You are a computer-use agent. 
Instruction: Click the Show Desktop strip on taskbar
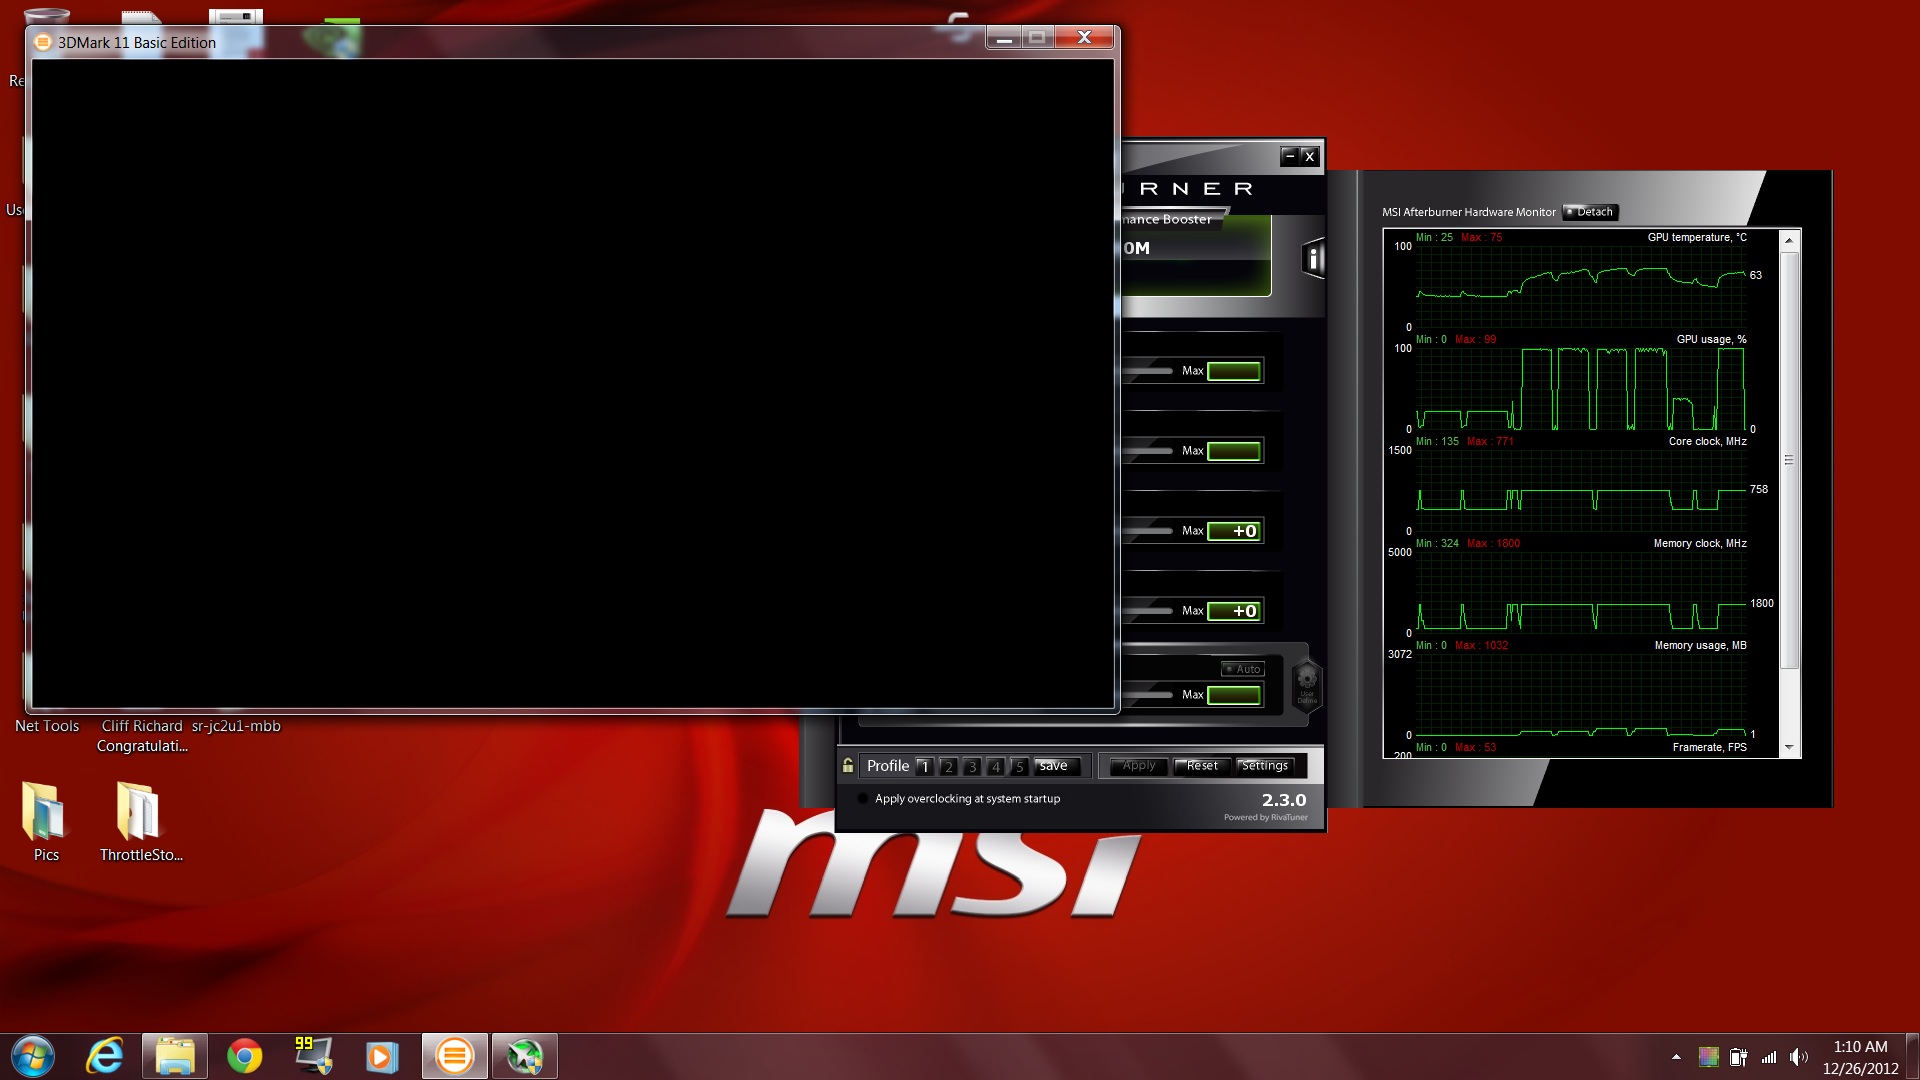point(1912,1056)
